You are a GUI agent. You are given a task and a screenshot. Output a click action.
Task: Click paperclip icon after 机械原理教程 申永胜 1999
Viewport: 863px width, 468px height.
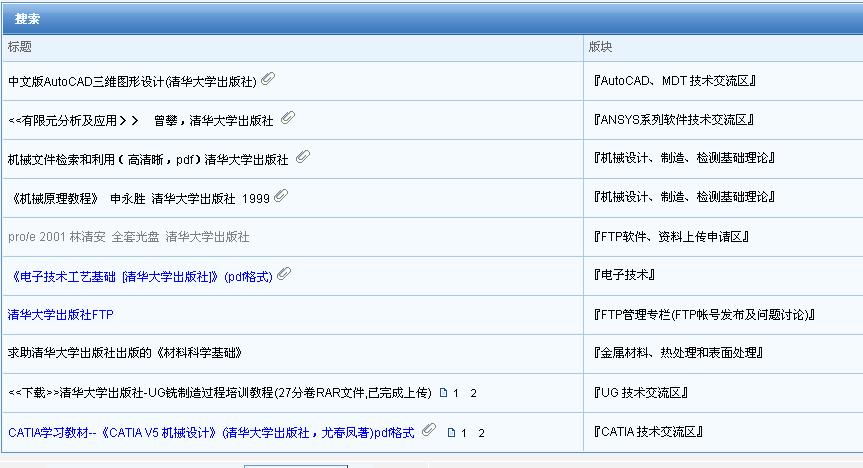[281, 196]
